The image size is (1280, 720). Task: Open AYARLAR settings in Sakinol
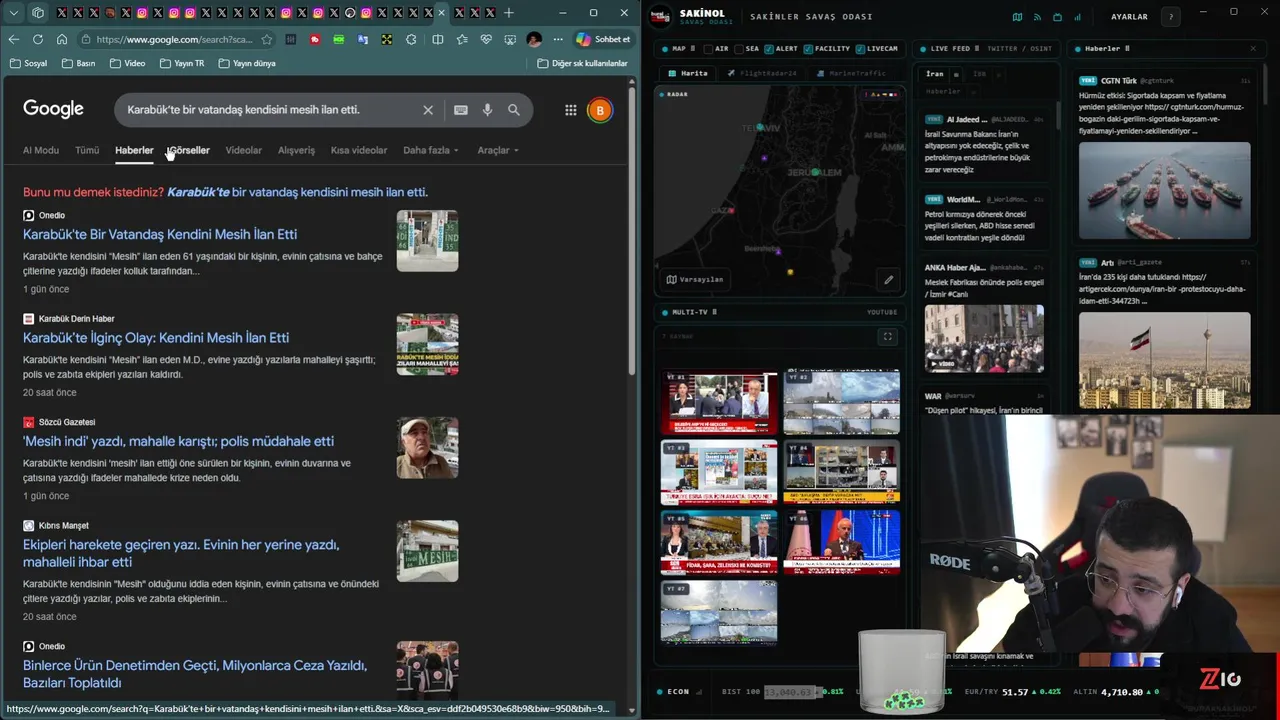(x=1129, y=17)
